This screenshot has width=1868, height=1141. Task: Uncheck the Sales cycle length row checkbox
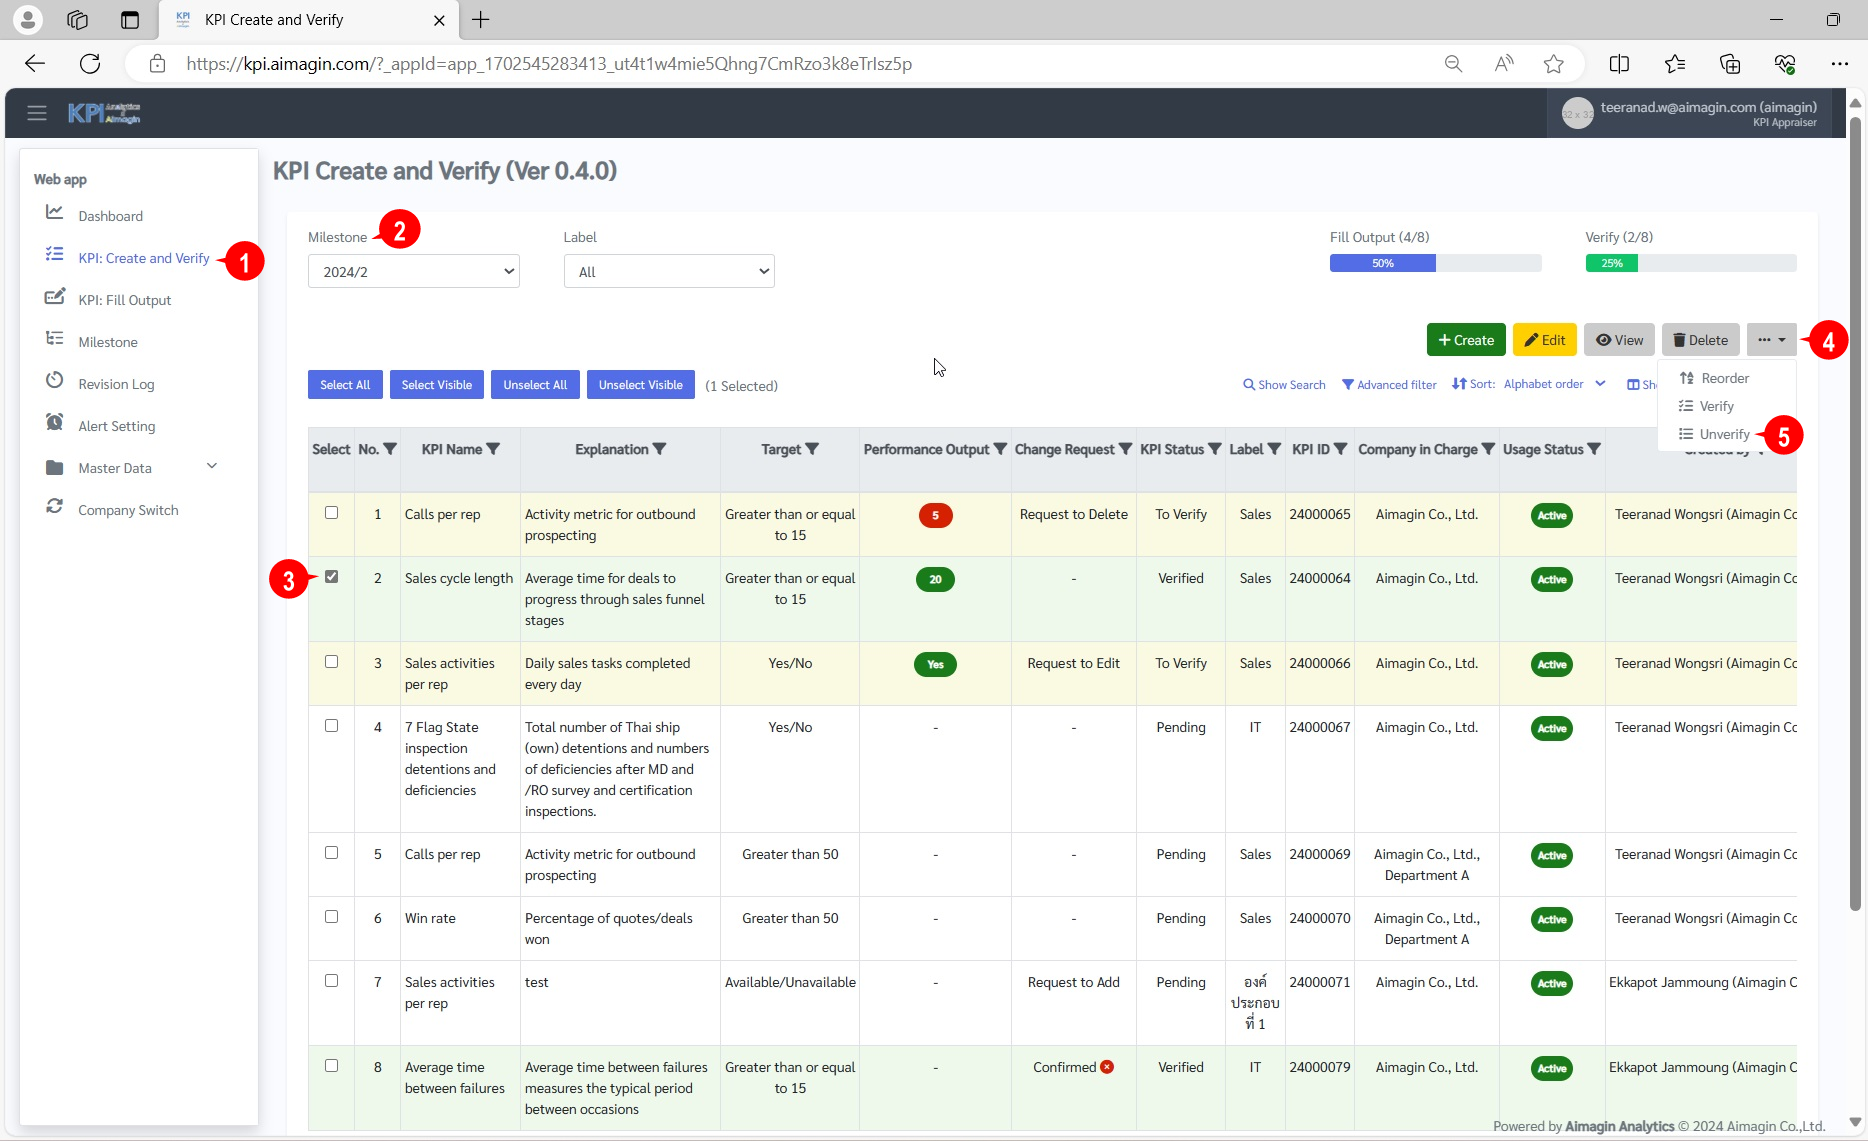tap(331, 576)
